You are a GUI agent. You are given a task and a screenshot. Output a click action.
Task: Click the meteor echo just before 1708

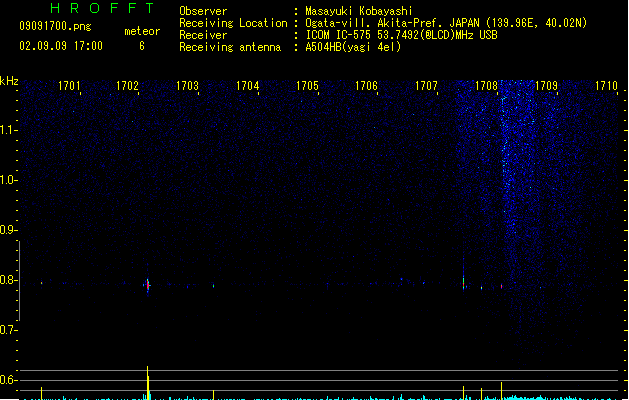click(x=463, y=282)
